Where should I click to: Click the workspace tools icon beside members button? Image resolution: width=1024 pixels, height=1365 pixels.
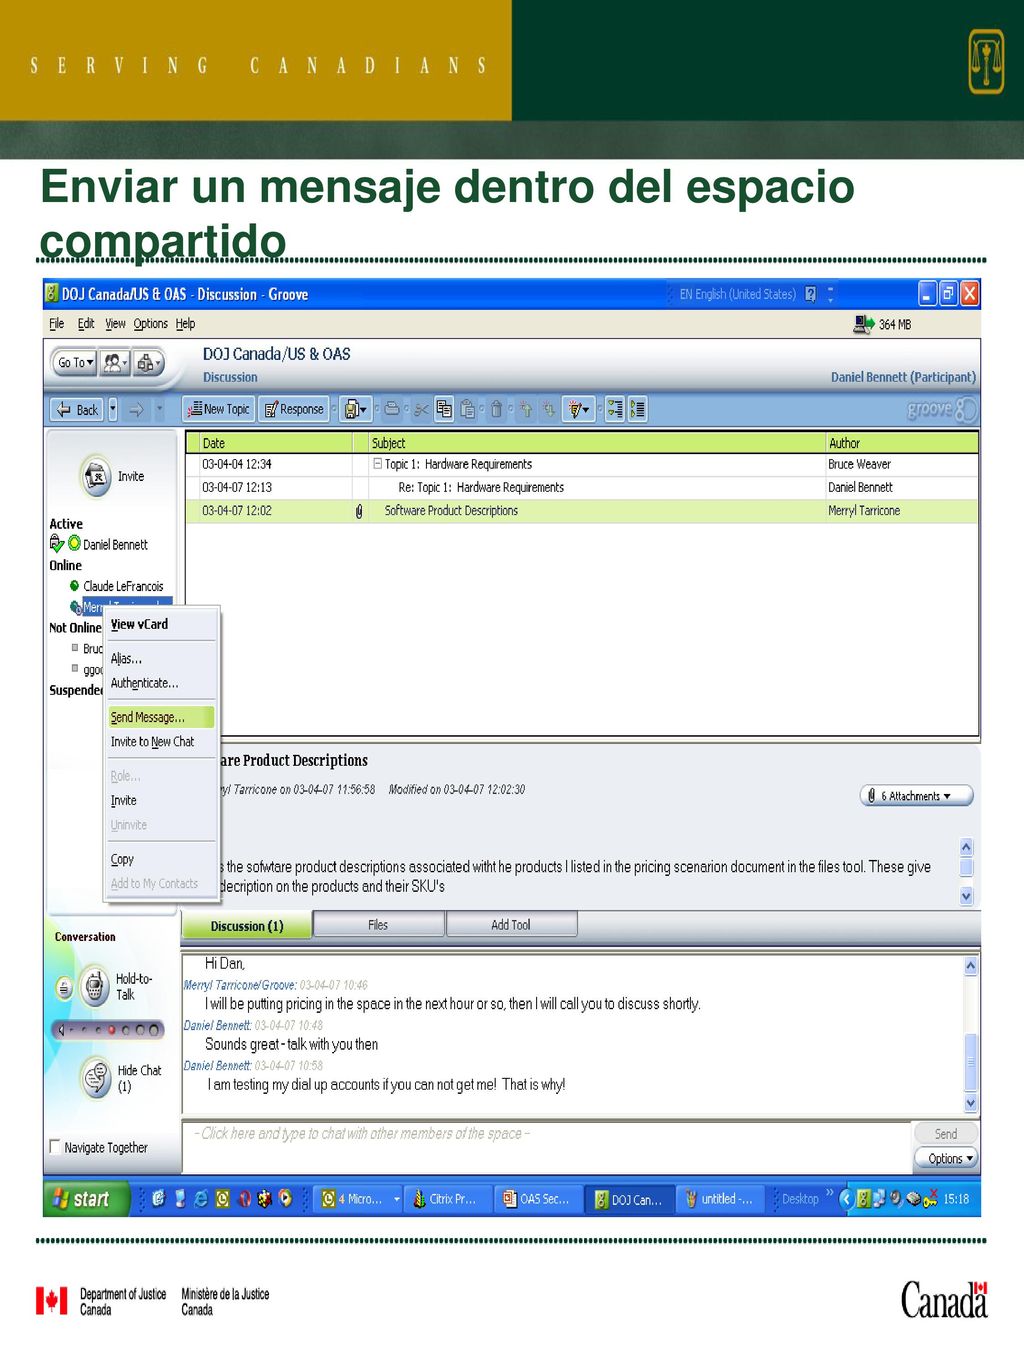(x=147, y=362)
